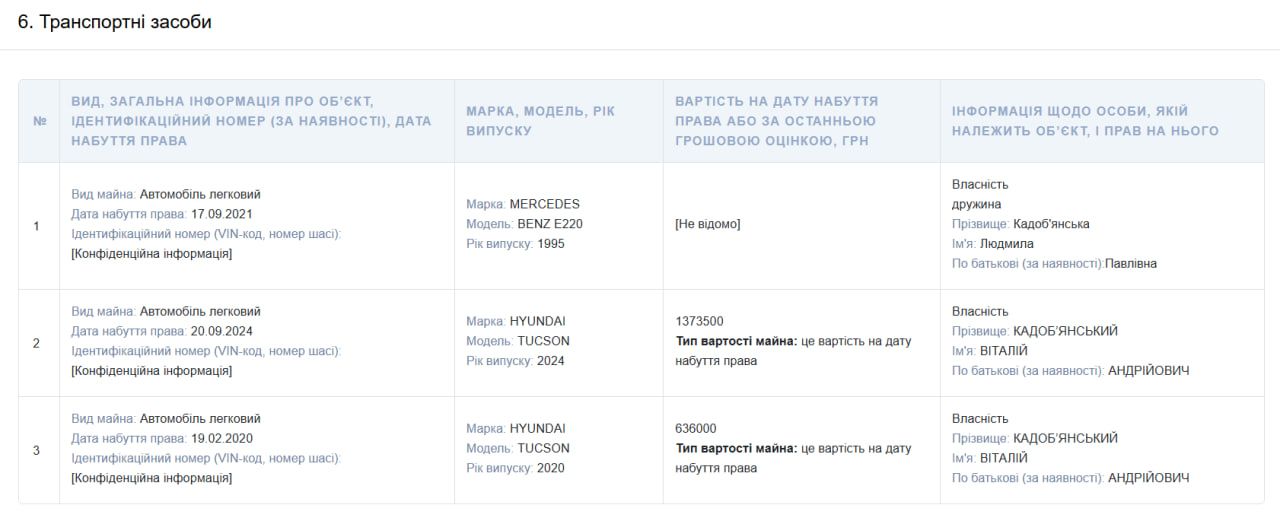Image resolution: width=1280 pixels, height=524 pixels.
Task: Click the production year 2024
Action: point(550,361)
